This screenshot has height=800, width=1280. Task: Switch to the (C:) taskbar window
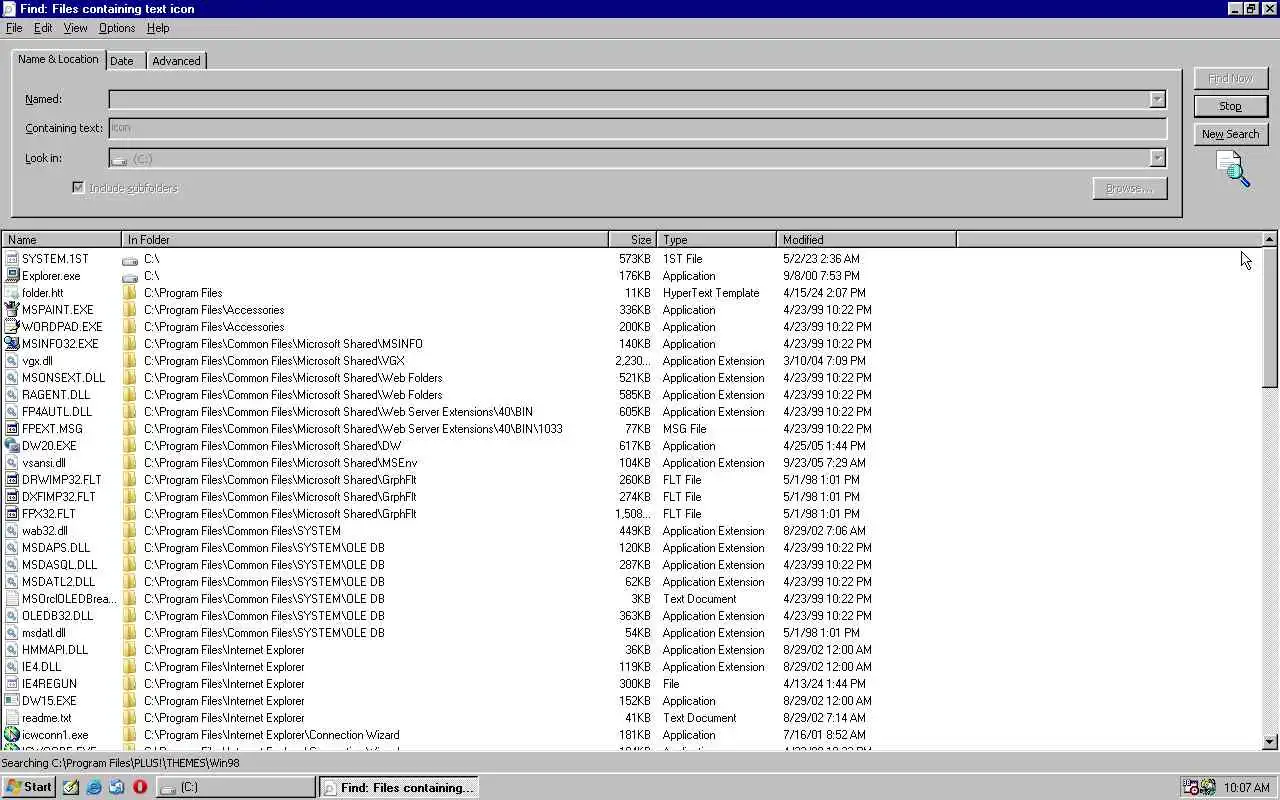tap(236, 787)
